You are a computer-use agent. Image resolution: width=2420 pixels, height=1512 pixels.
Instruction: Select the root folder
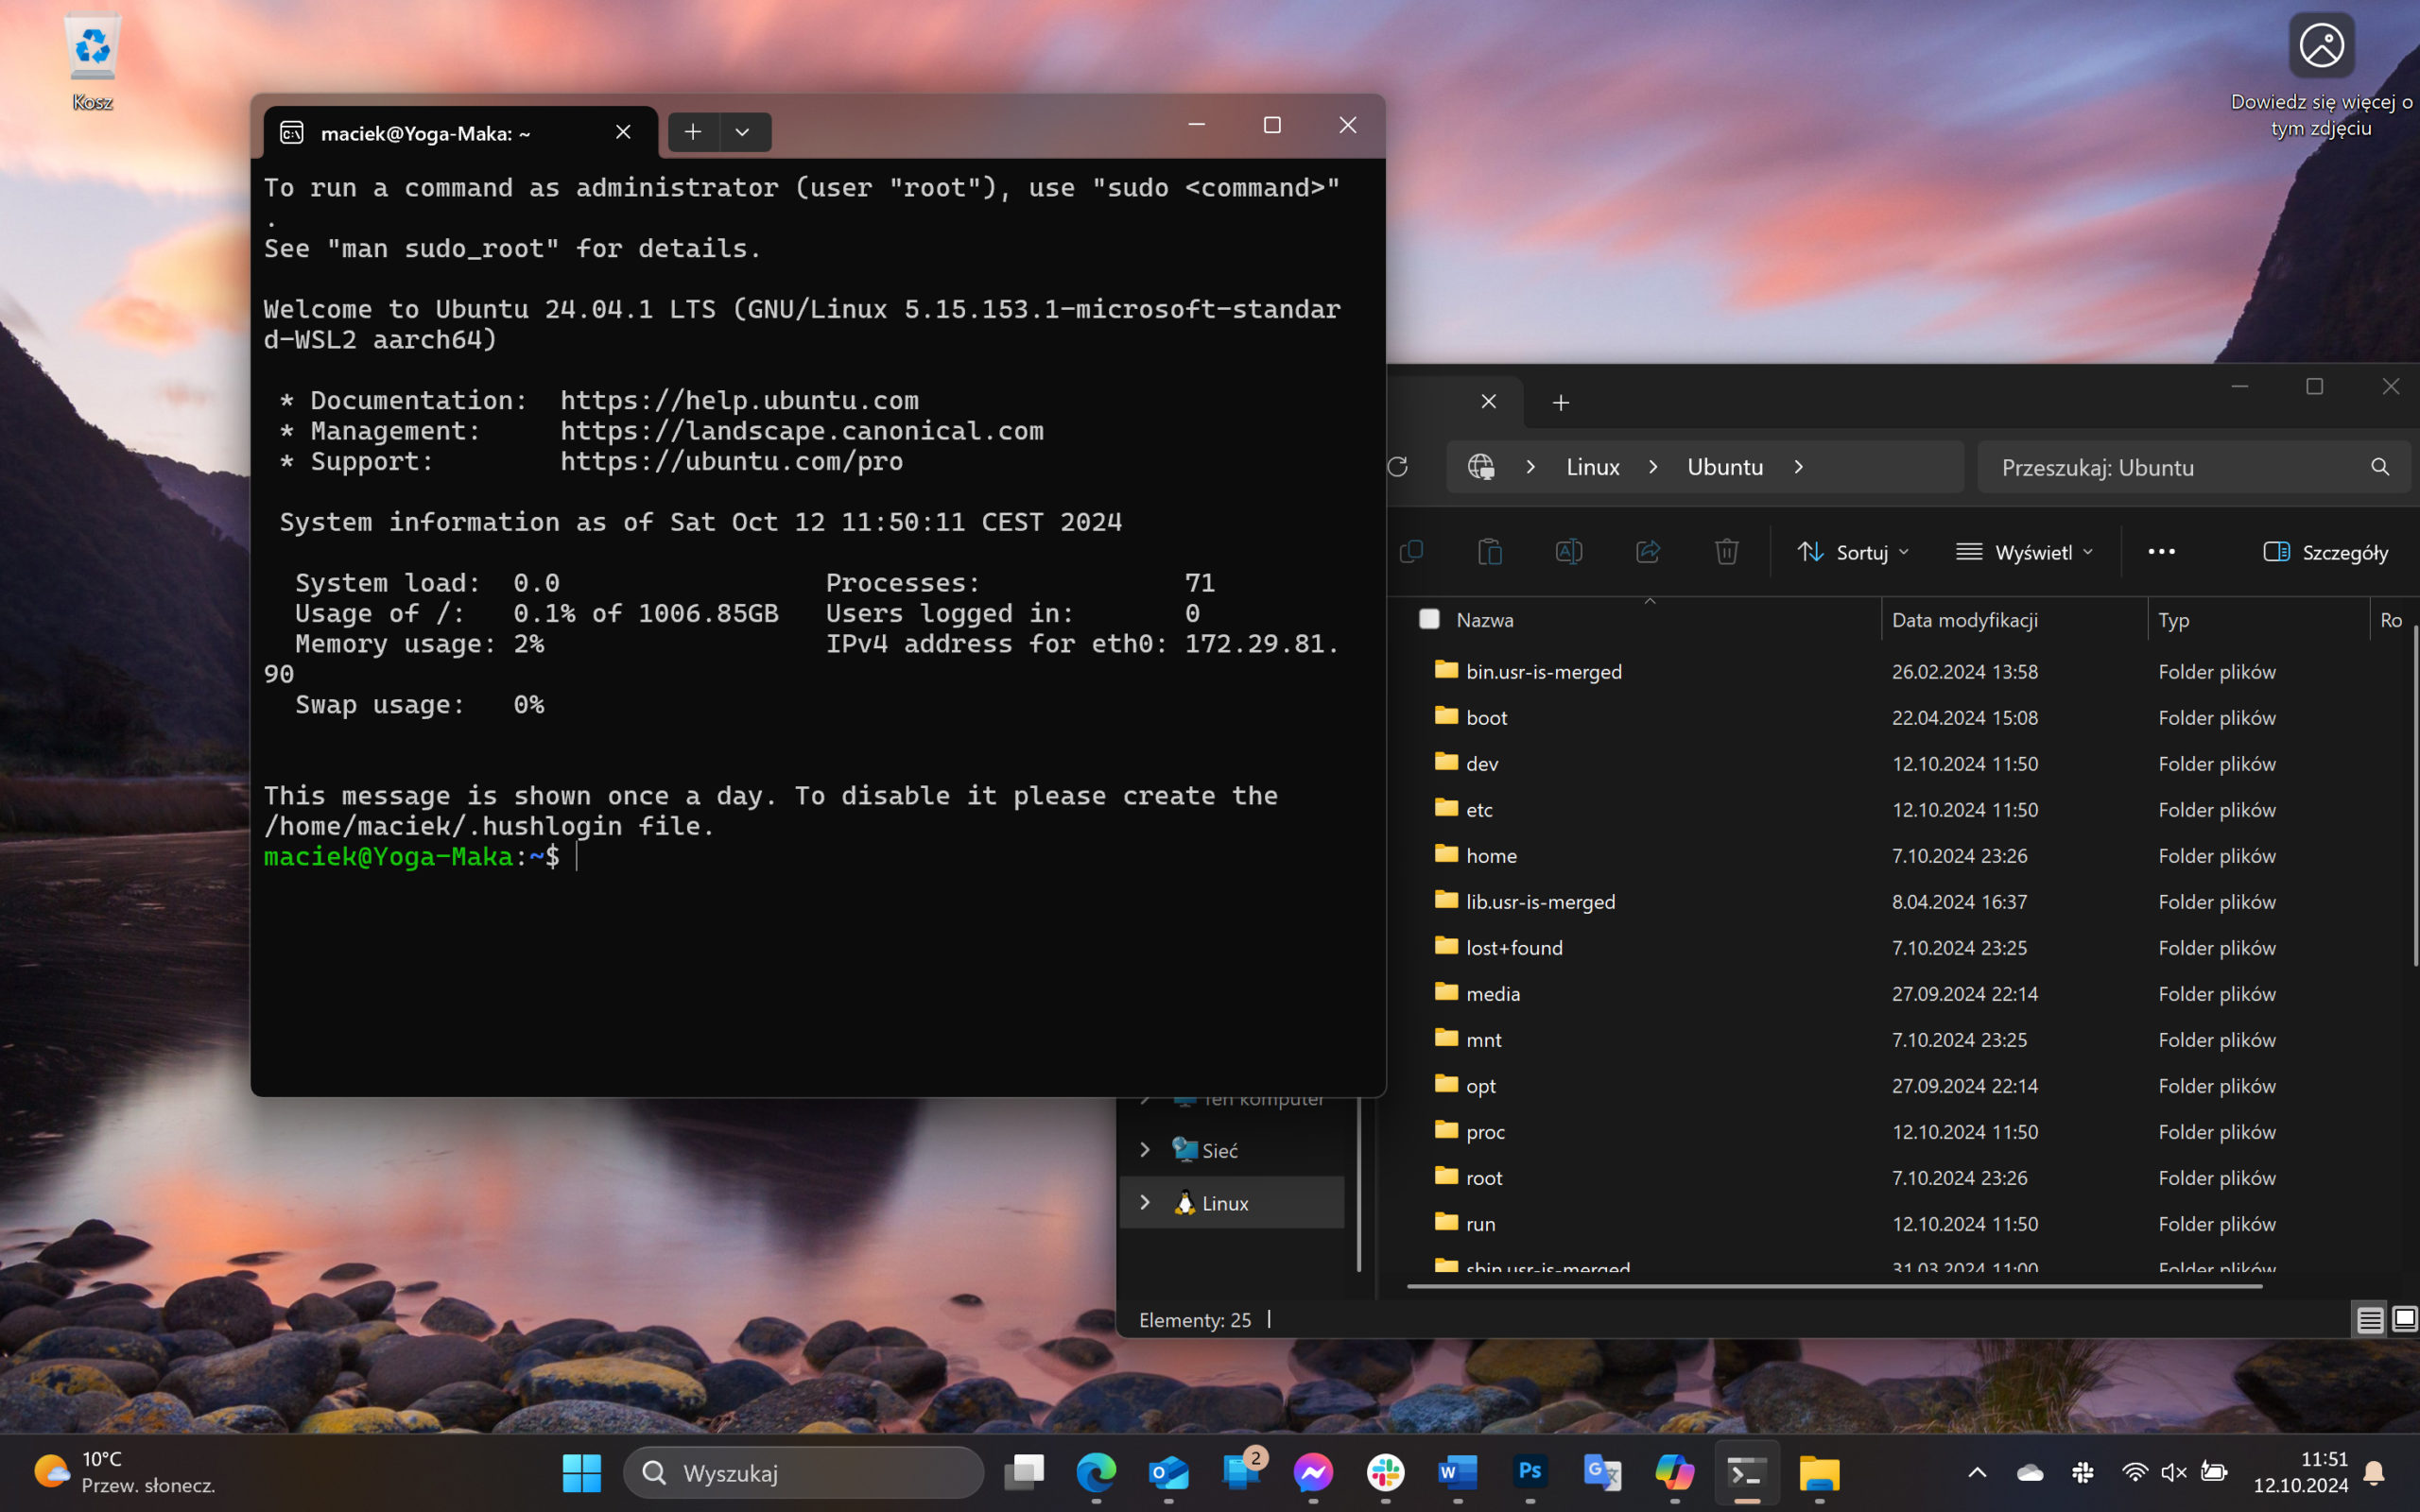pyautogui.click(x=1484, y=1177)
